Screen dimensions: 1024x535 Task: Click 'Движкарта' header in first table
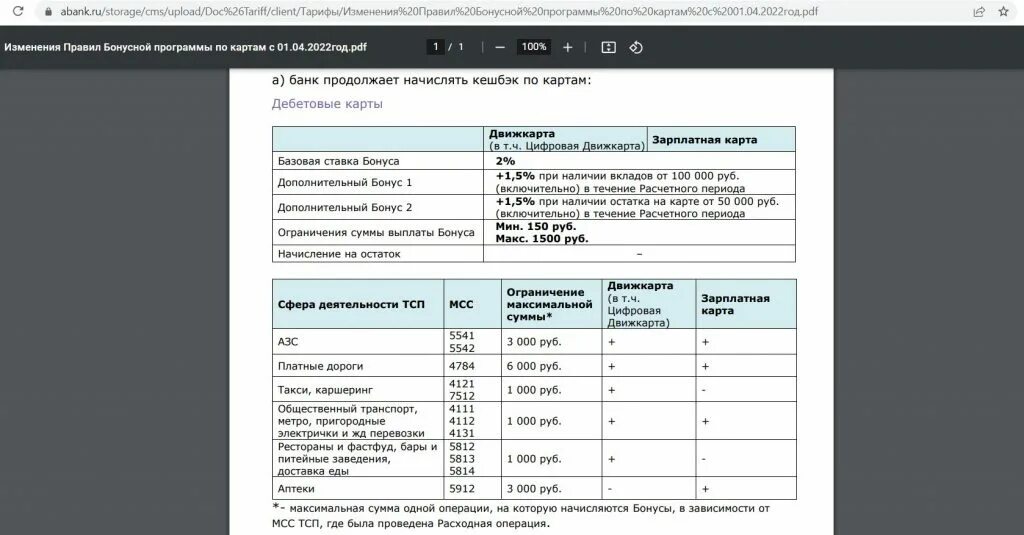pos(522,133)
